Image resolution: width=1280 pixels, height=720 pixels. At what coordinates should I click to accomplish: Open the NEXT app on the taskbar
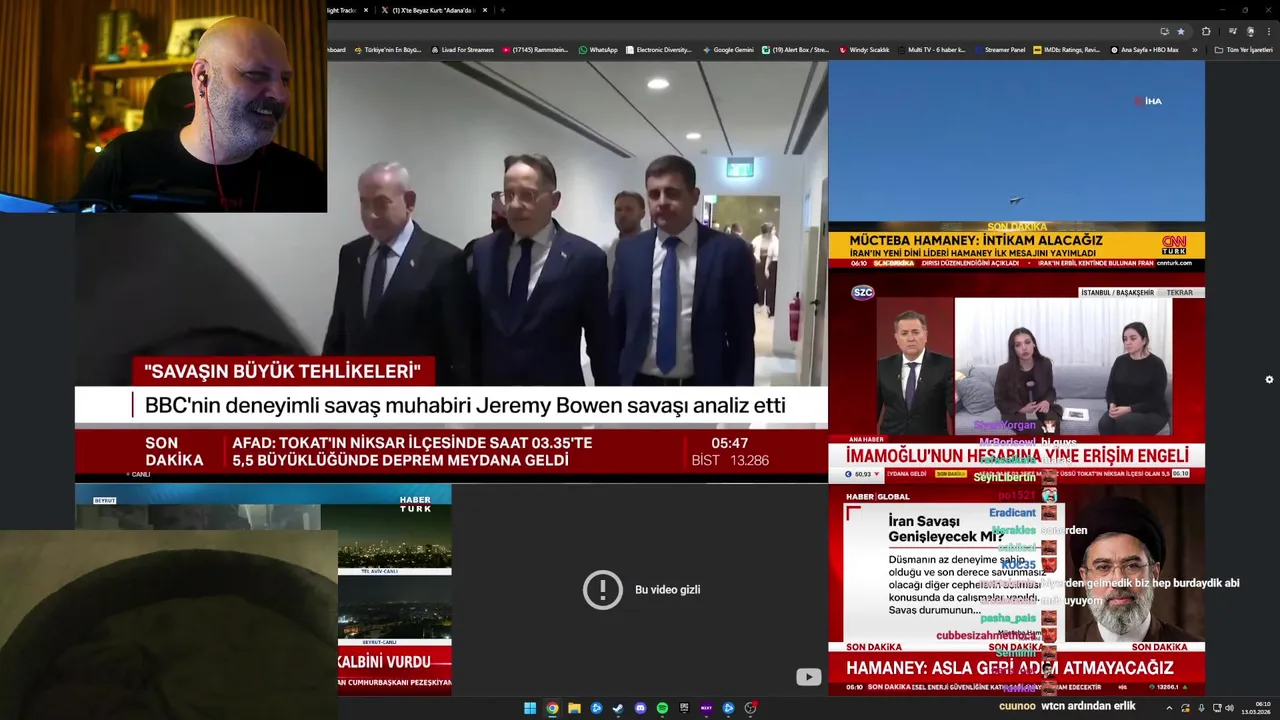(x=706, y=708)
